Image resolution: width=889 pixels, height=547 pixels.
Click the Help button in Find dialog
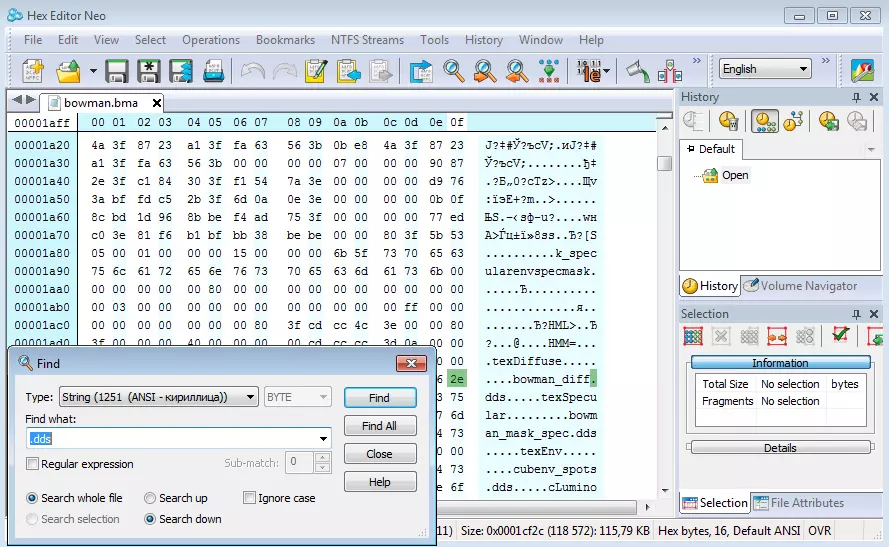379,482
